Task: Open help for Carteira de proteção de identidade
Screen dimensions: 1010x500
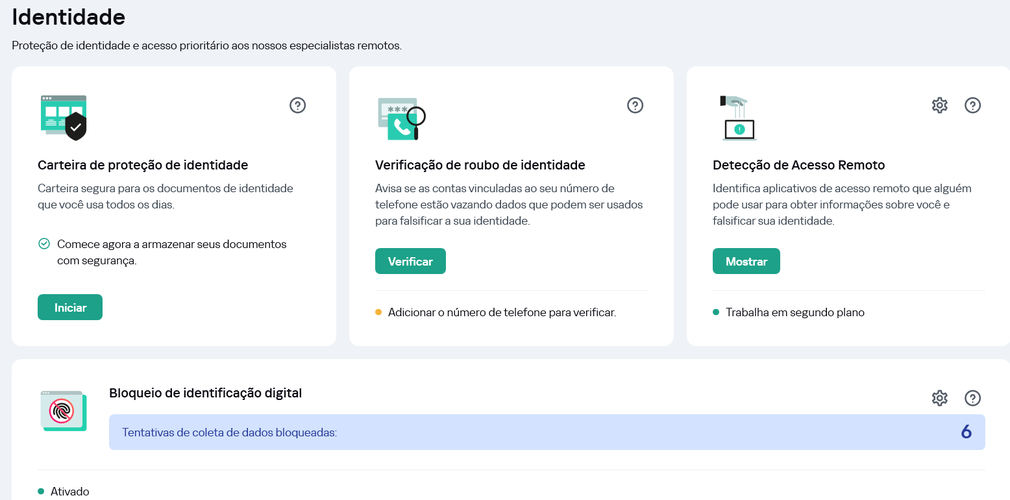Action: click(x=298, y=105)
